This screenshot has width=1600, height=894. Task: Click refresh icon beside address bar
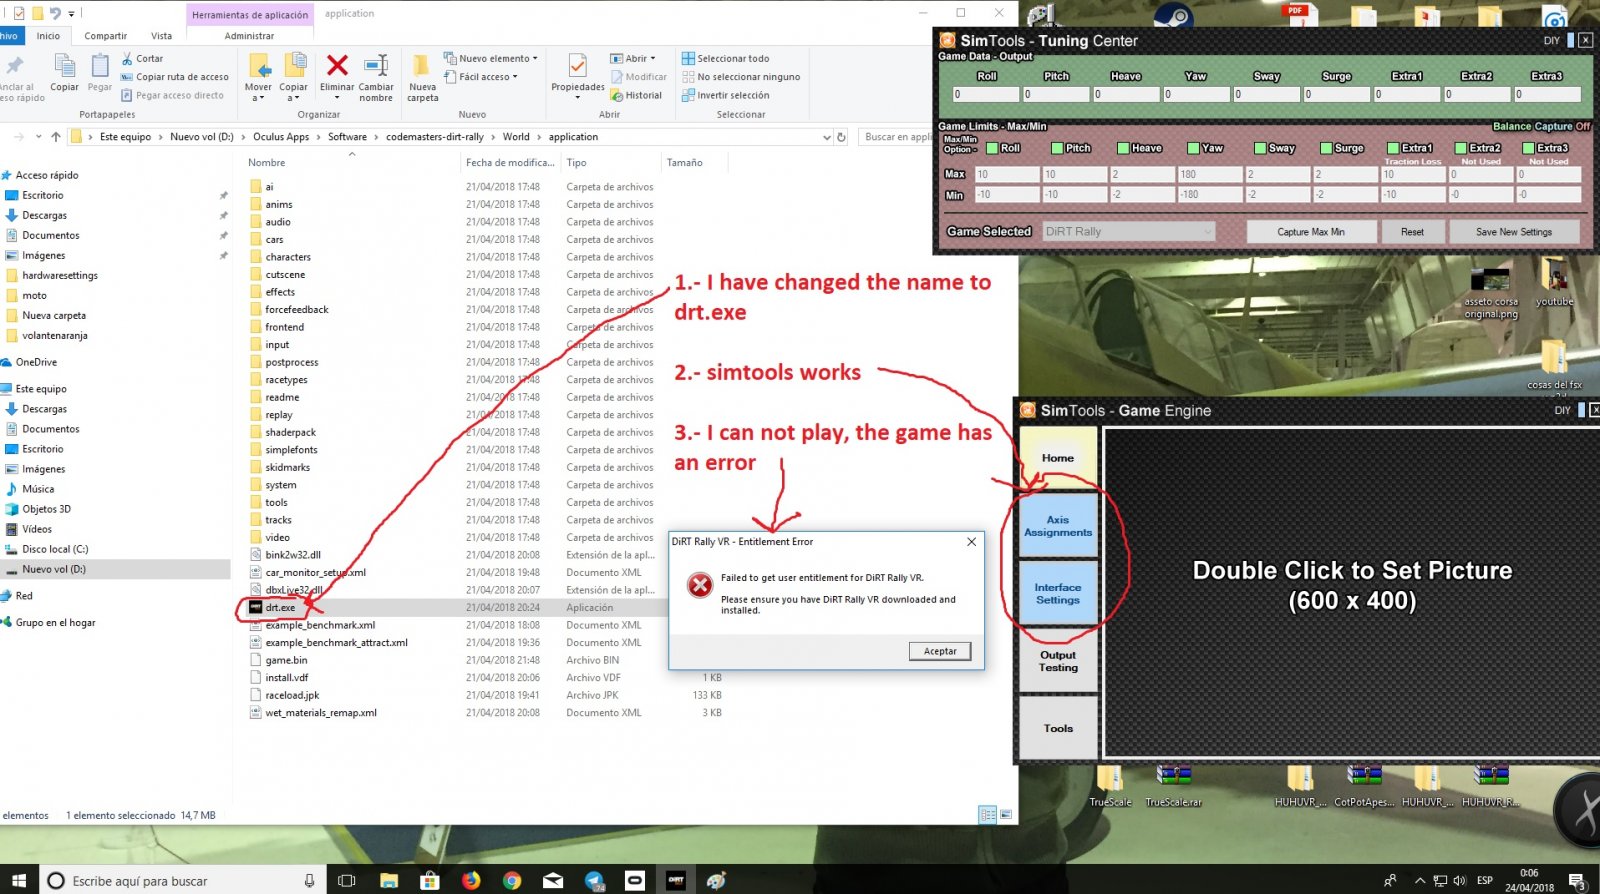click(842, 137)
